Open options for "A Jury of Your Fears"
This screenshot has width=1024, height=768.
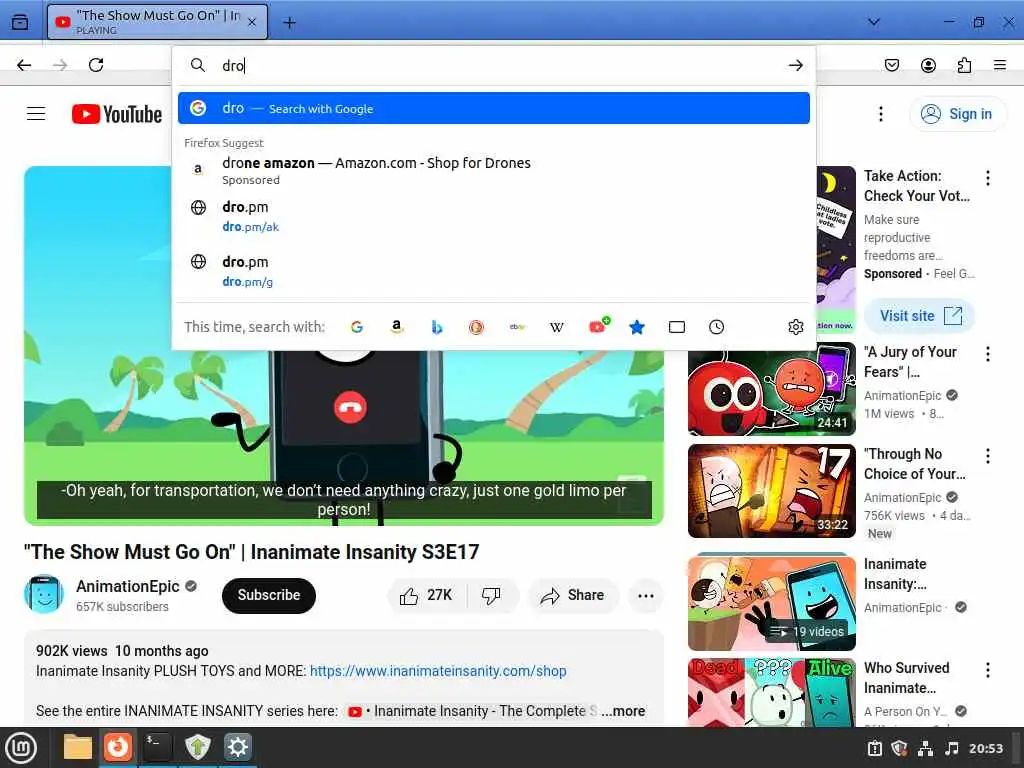pos(987,354)
